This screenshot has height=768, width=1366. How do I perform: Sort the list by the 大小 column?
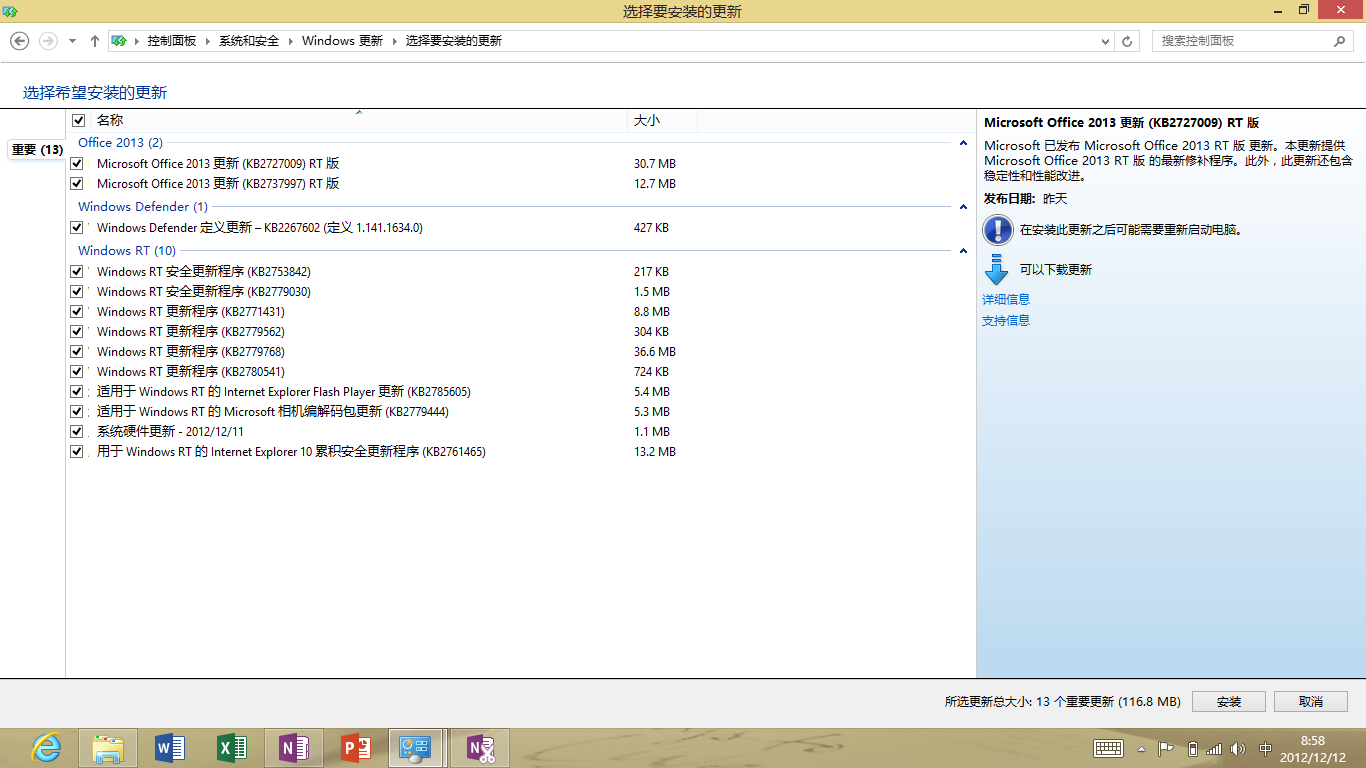click(662, 120)
